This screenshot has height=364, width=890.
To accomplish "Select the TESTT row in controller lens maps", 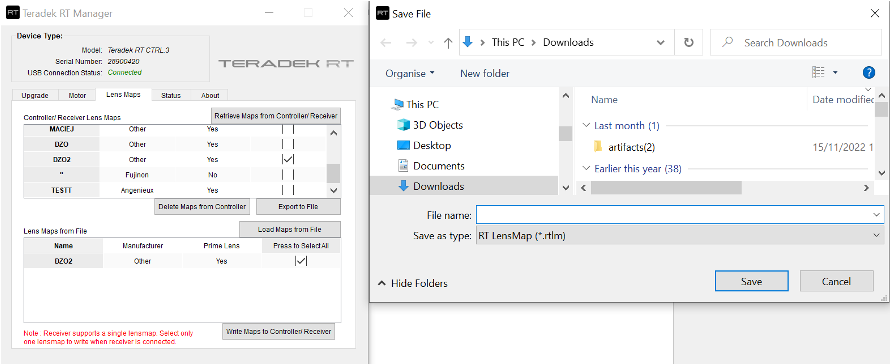I will 175,190.
